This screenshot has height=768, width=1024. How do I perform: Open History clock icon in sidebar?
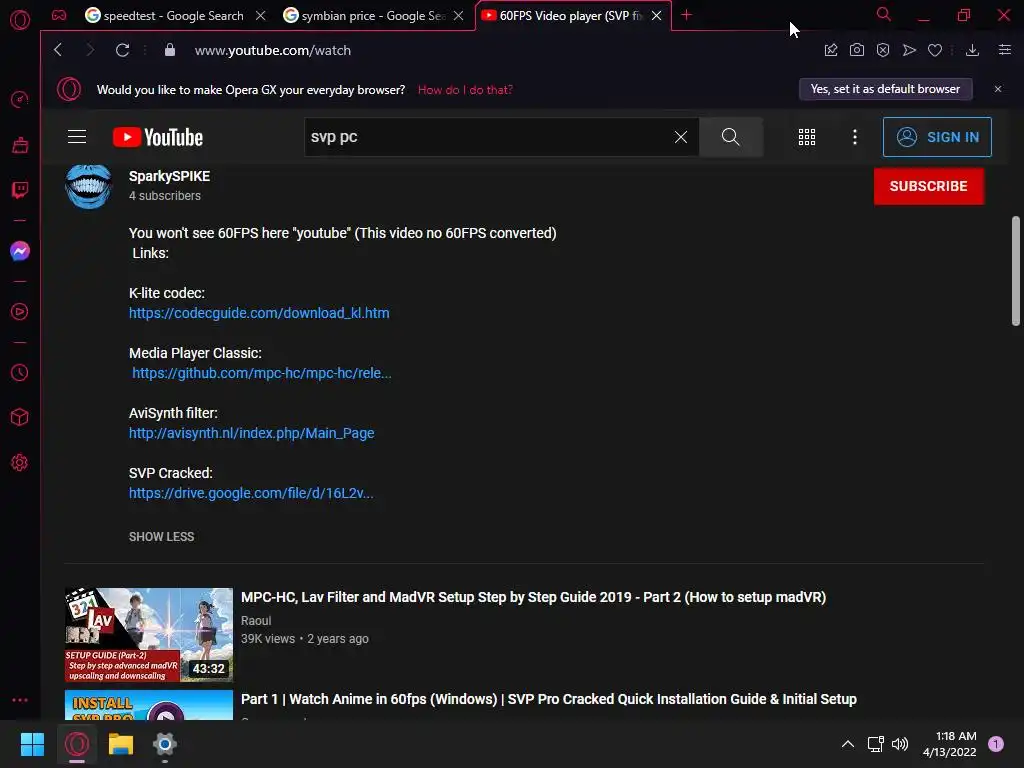(20, 373)
